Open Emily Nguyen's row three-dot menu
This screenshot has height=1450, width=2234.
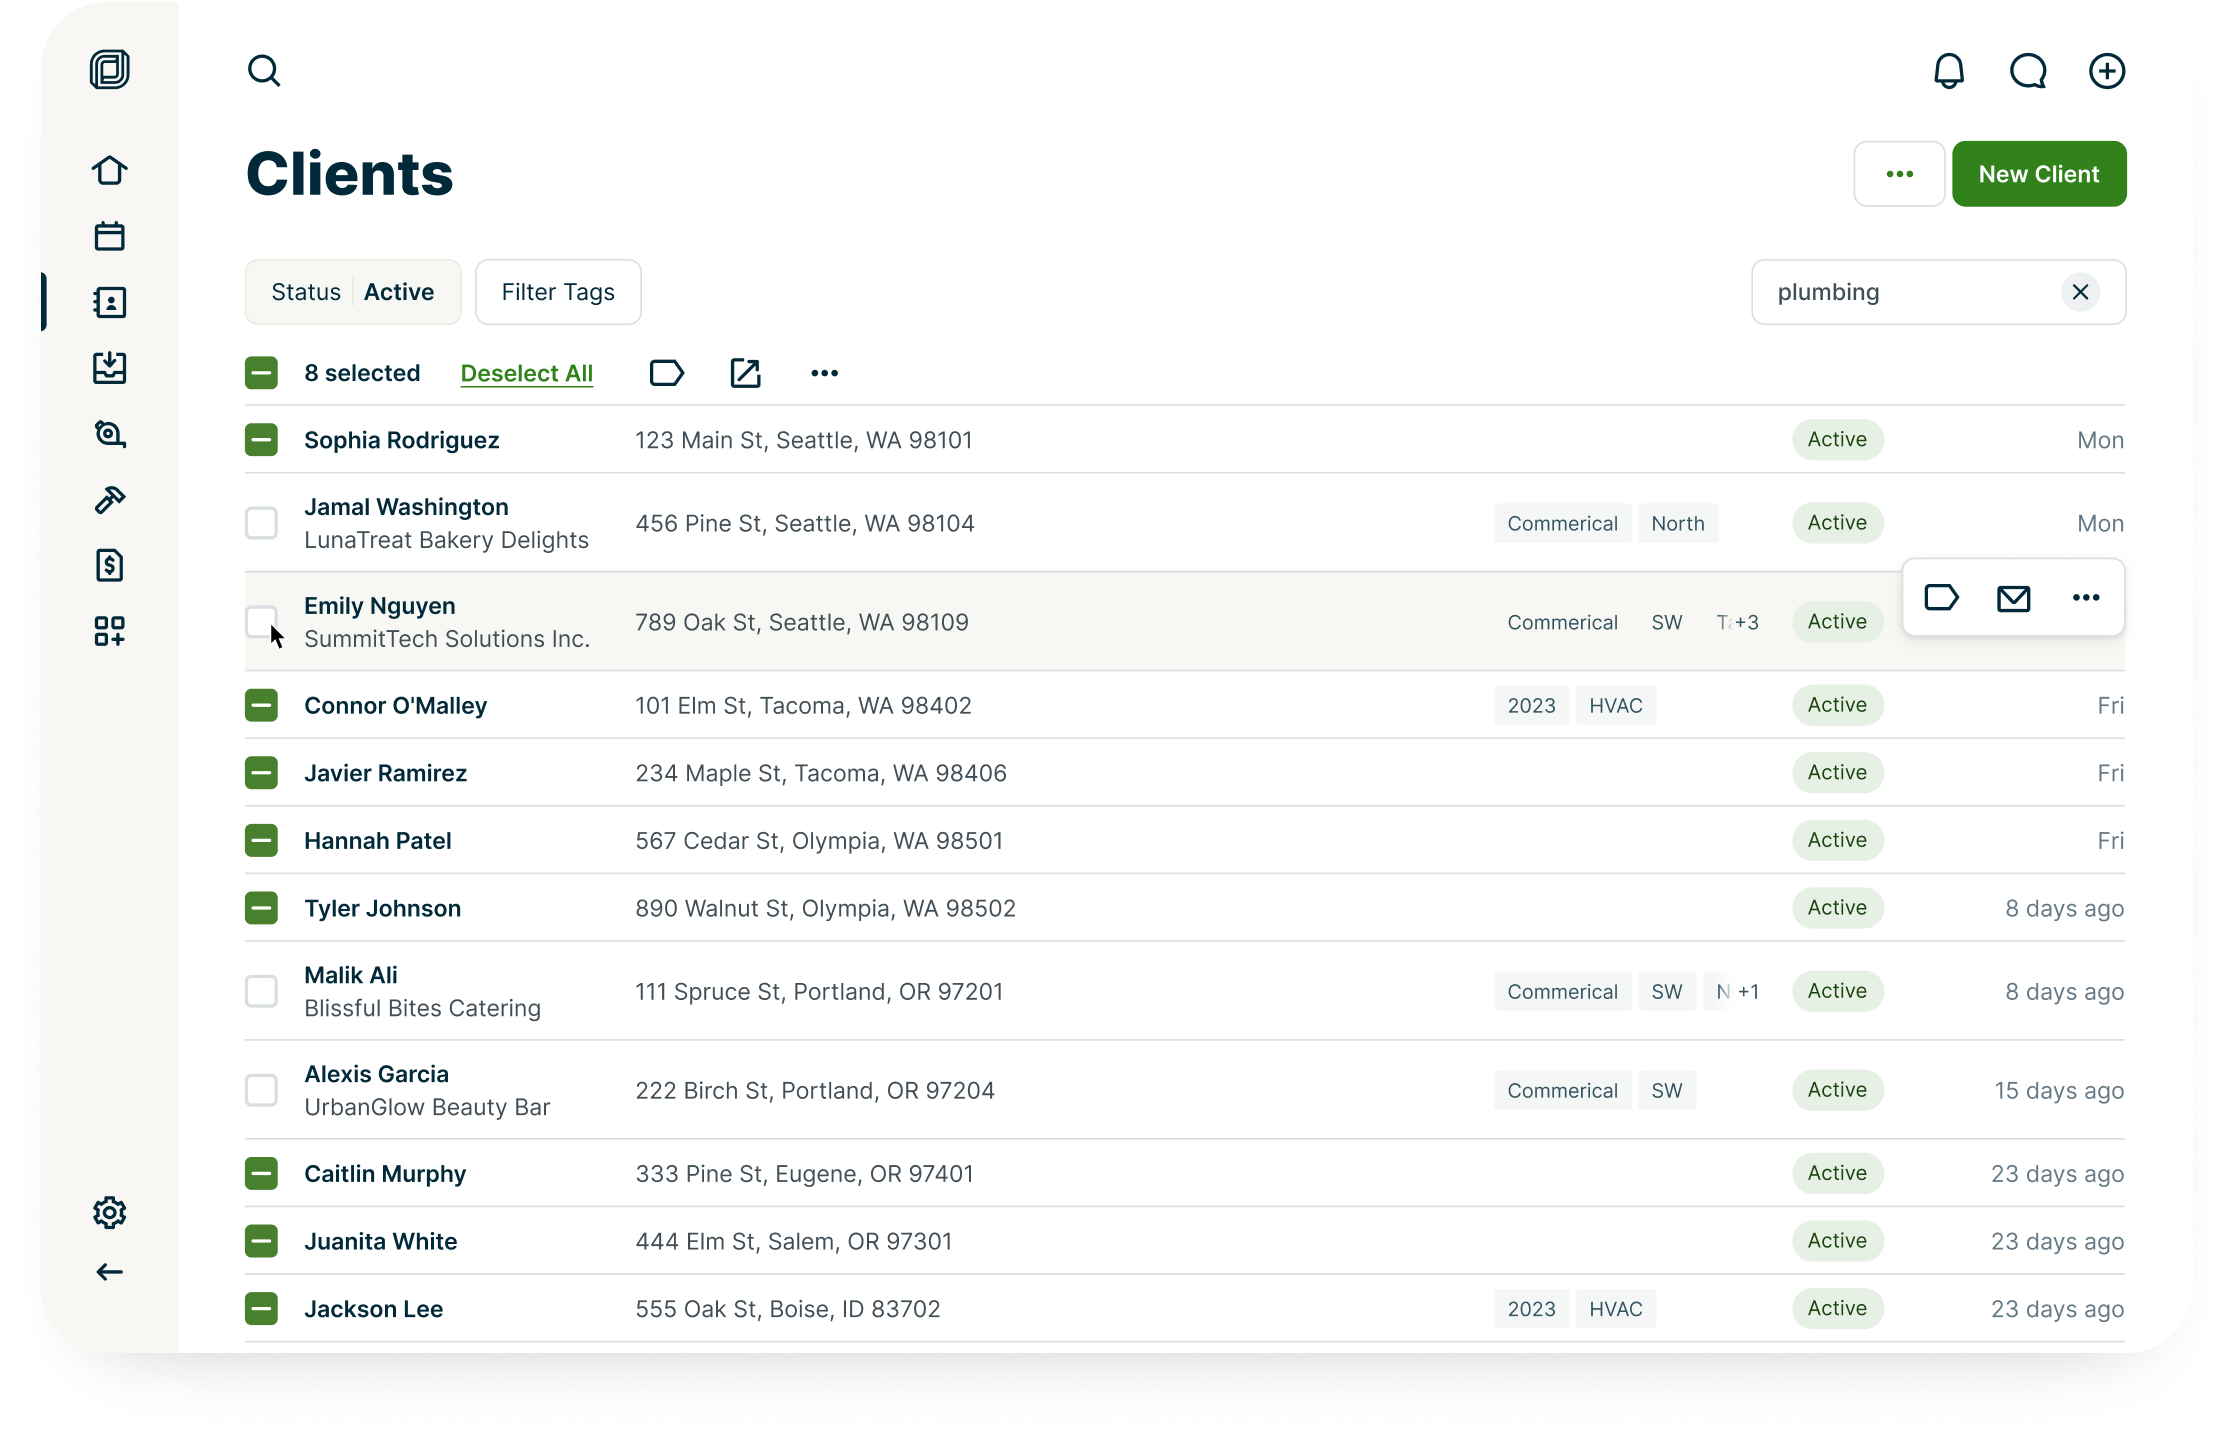coord(2085,598)
